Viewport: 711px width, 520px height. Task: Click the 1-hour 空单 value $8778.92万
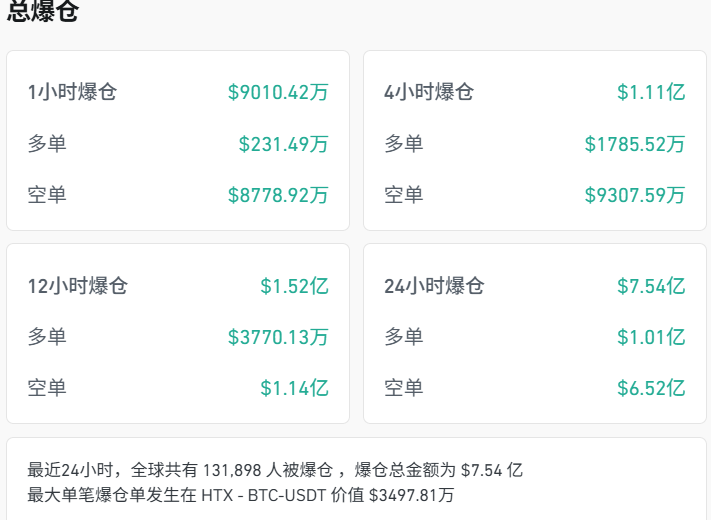(278, 195)
